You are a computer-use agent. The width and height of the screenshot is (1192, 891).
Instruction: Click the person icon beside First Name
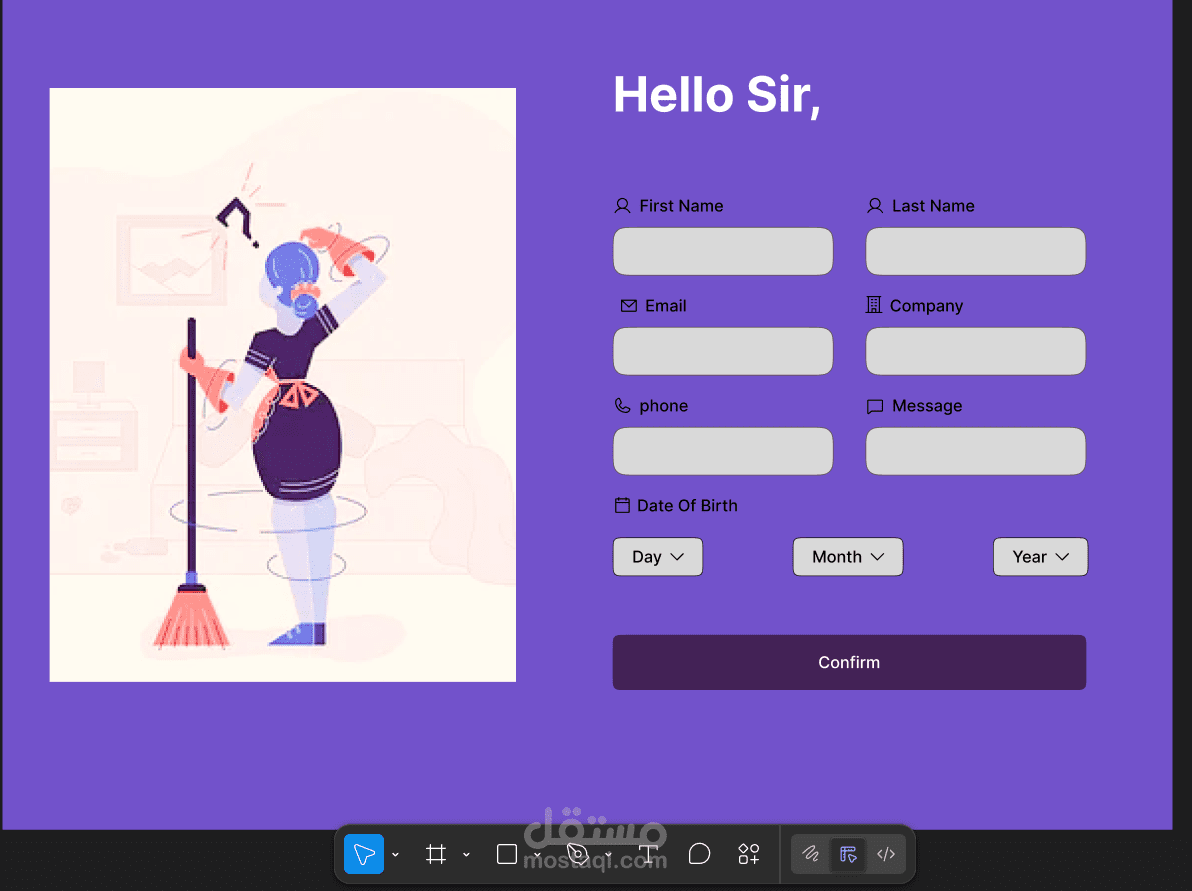pyautogui.click(x=623, y=206)
